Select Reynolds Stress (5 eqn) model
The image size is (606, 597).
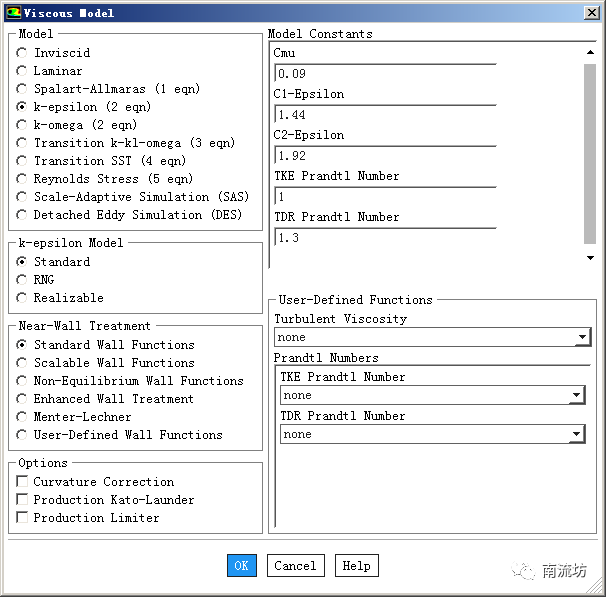(22, 179)
